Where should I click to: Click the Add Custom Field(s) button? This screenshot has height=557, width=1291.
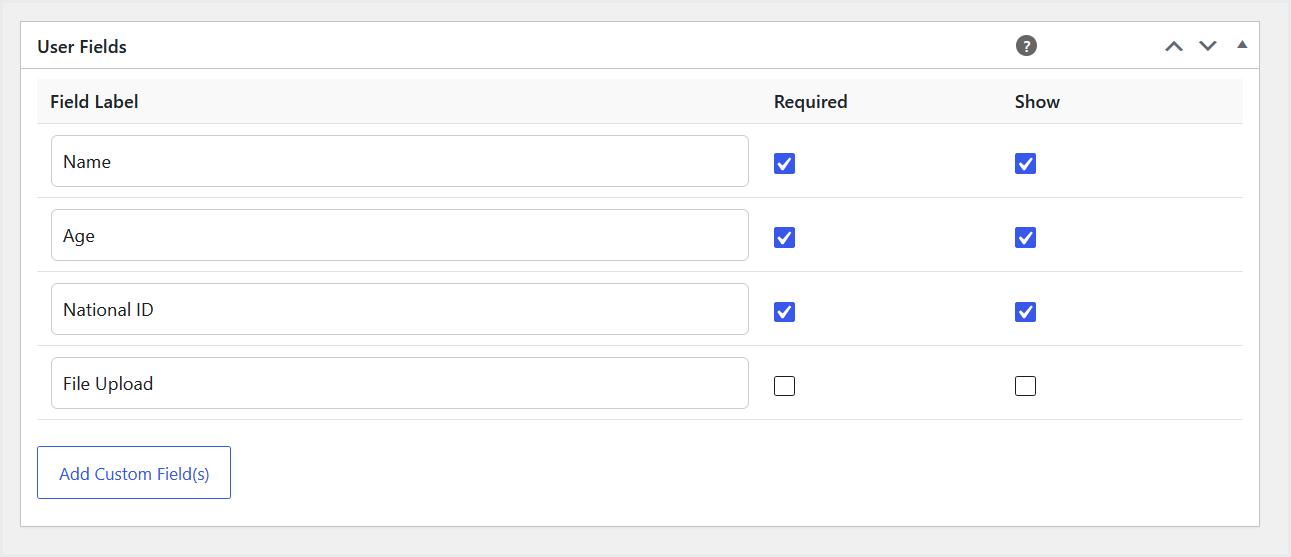[x=134, y=473]
